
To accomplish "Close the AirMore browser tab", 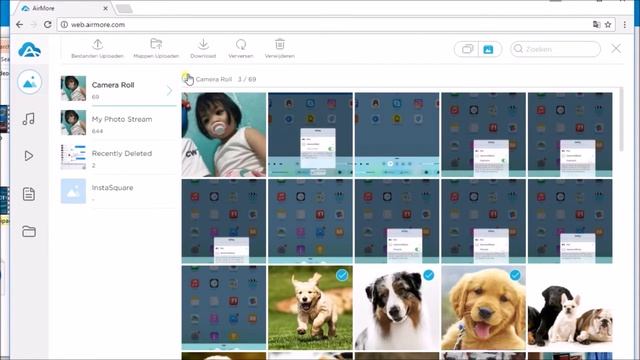I will coord(105,8).
